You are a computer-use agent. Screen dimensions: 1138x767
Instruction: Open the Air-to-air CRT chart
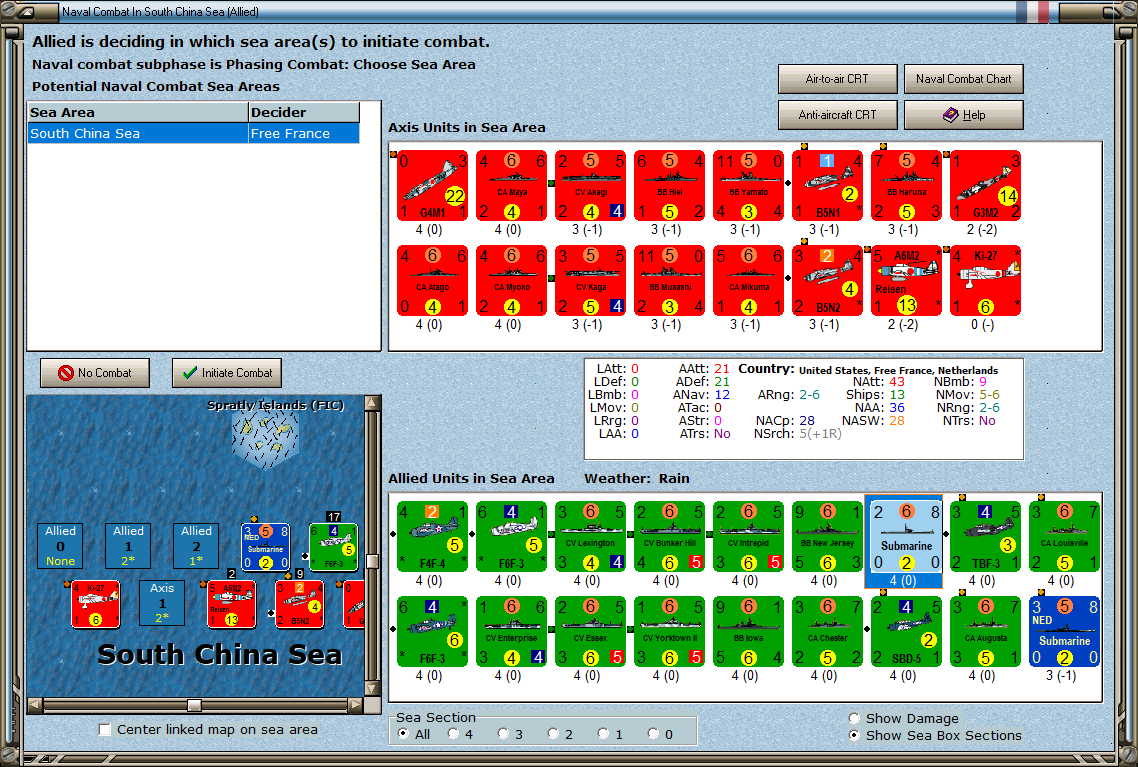[838, 79]
